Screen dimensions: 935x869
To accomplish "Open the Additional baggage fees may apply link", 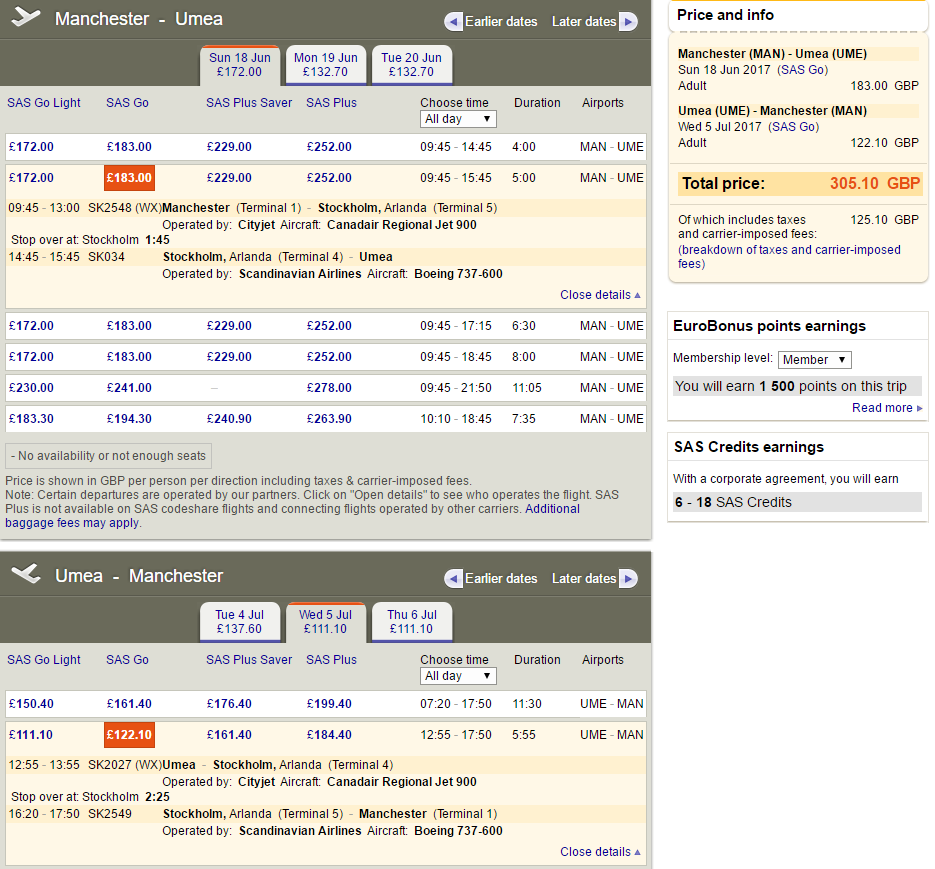I will (292, 516).
